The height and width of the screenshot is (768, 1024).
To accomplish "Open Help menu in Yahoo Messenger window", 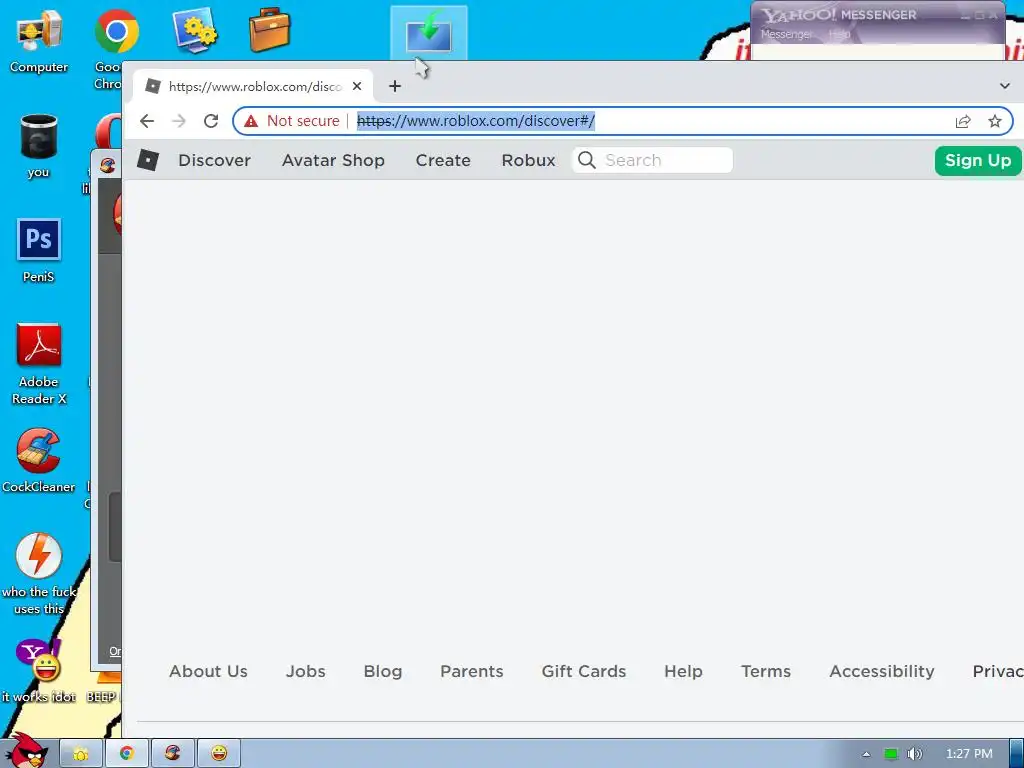I will click(x=839, y=34).
